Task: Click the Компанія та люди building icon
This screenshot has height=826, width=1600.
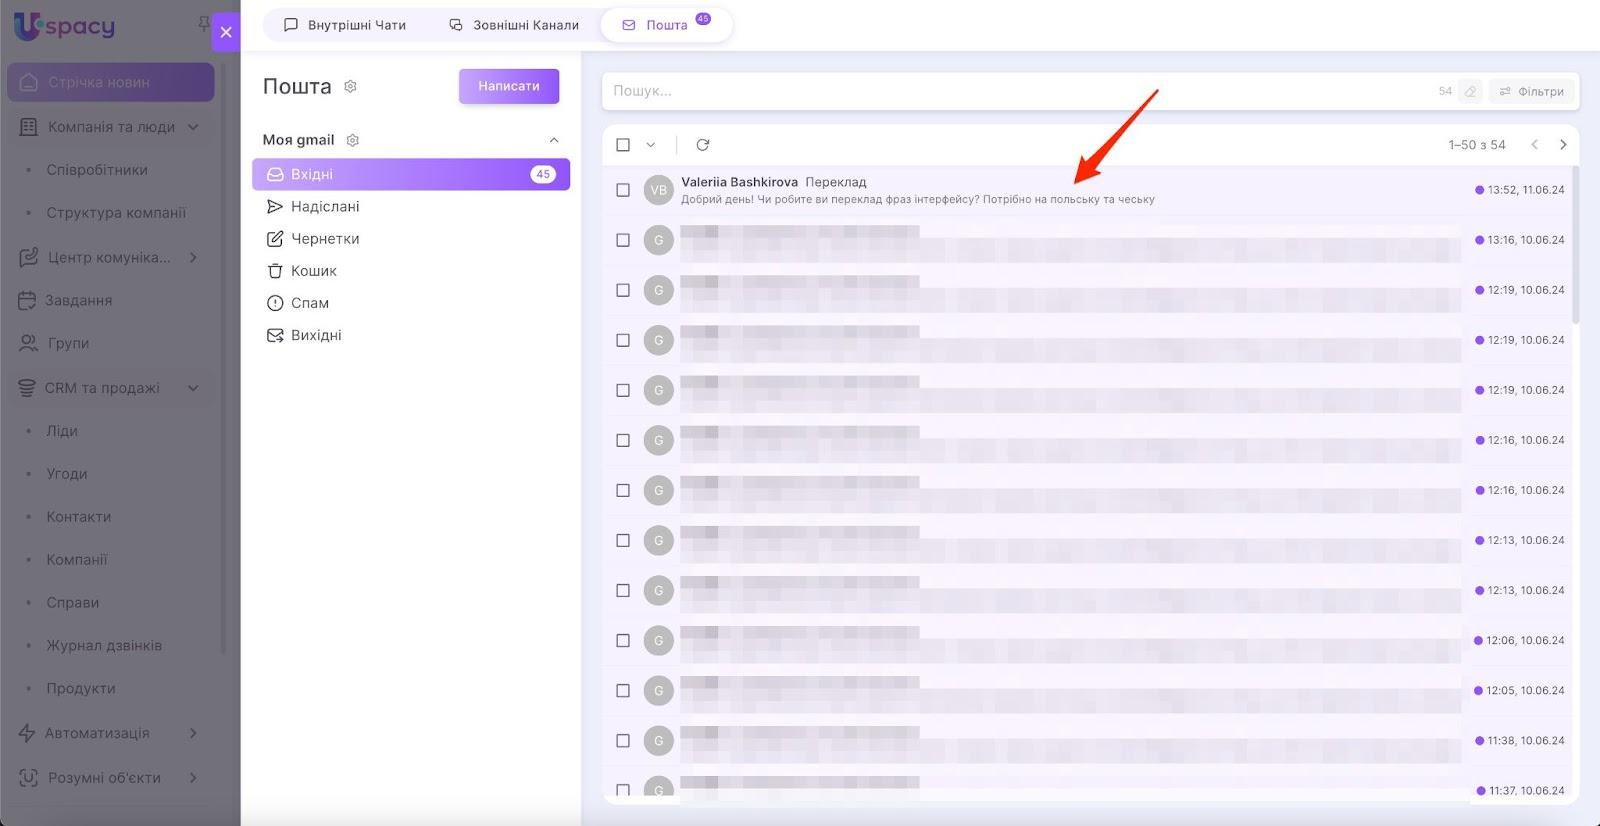Action: [29, 127]
